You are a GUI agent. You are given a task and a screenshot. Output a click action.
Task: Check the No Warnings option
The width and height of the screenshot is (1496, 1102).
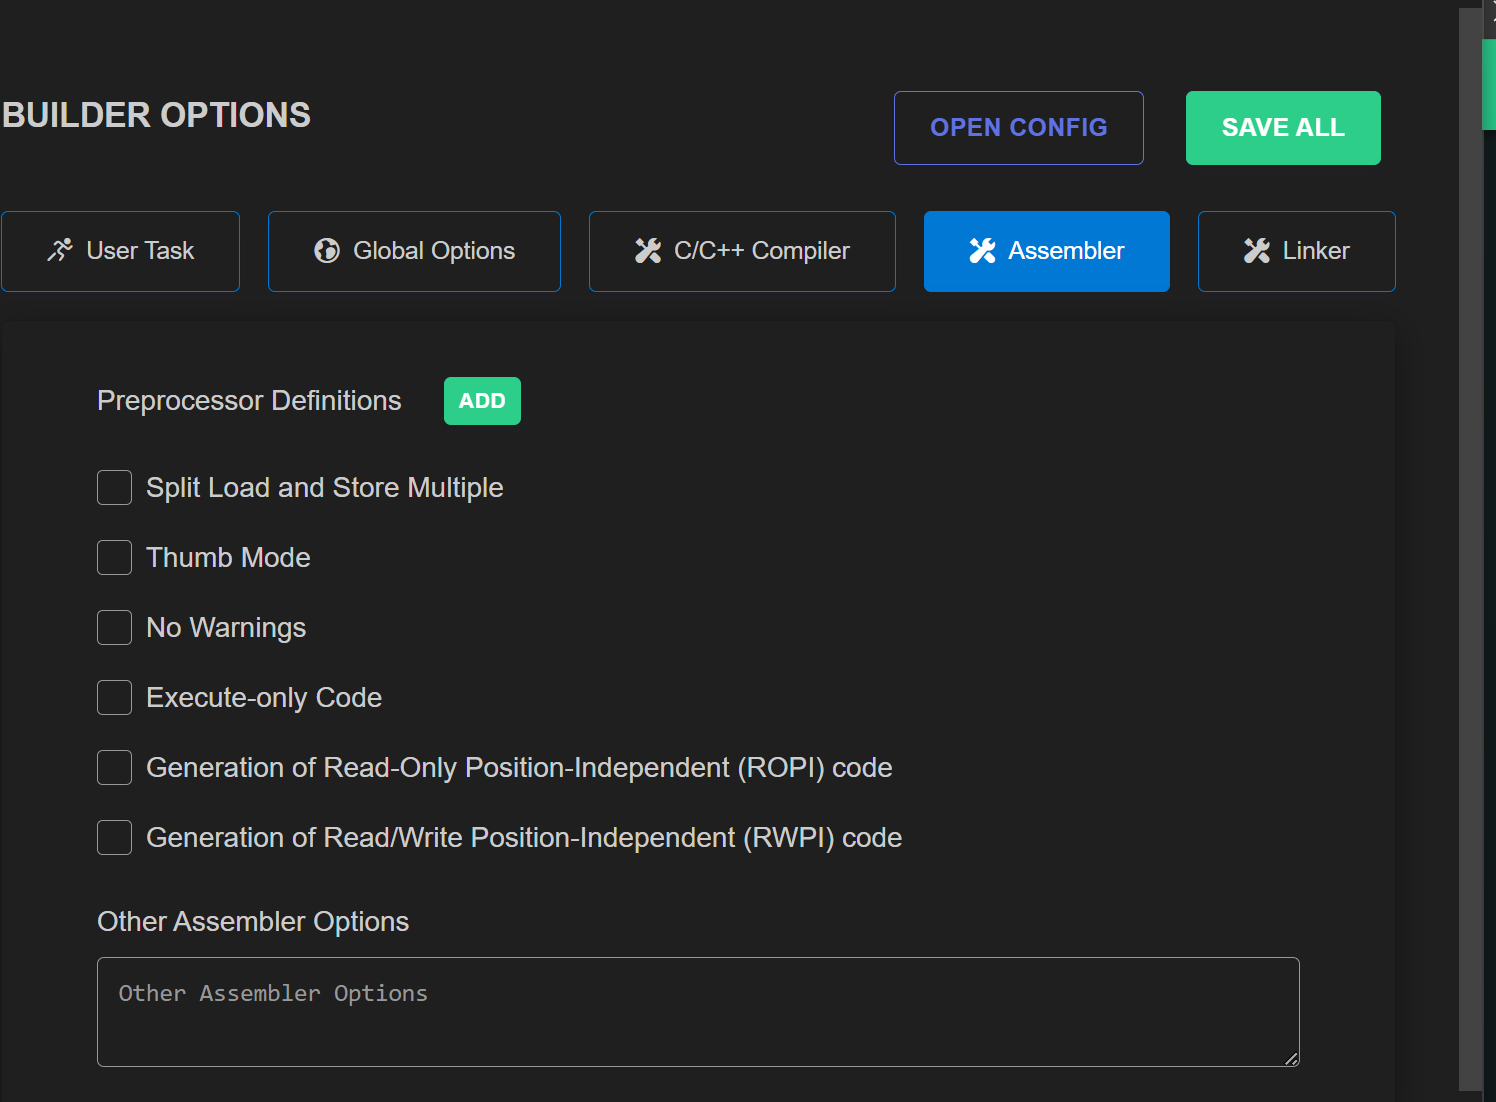point(114,628)
